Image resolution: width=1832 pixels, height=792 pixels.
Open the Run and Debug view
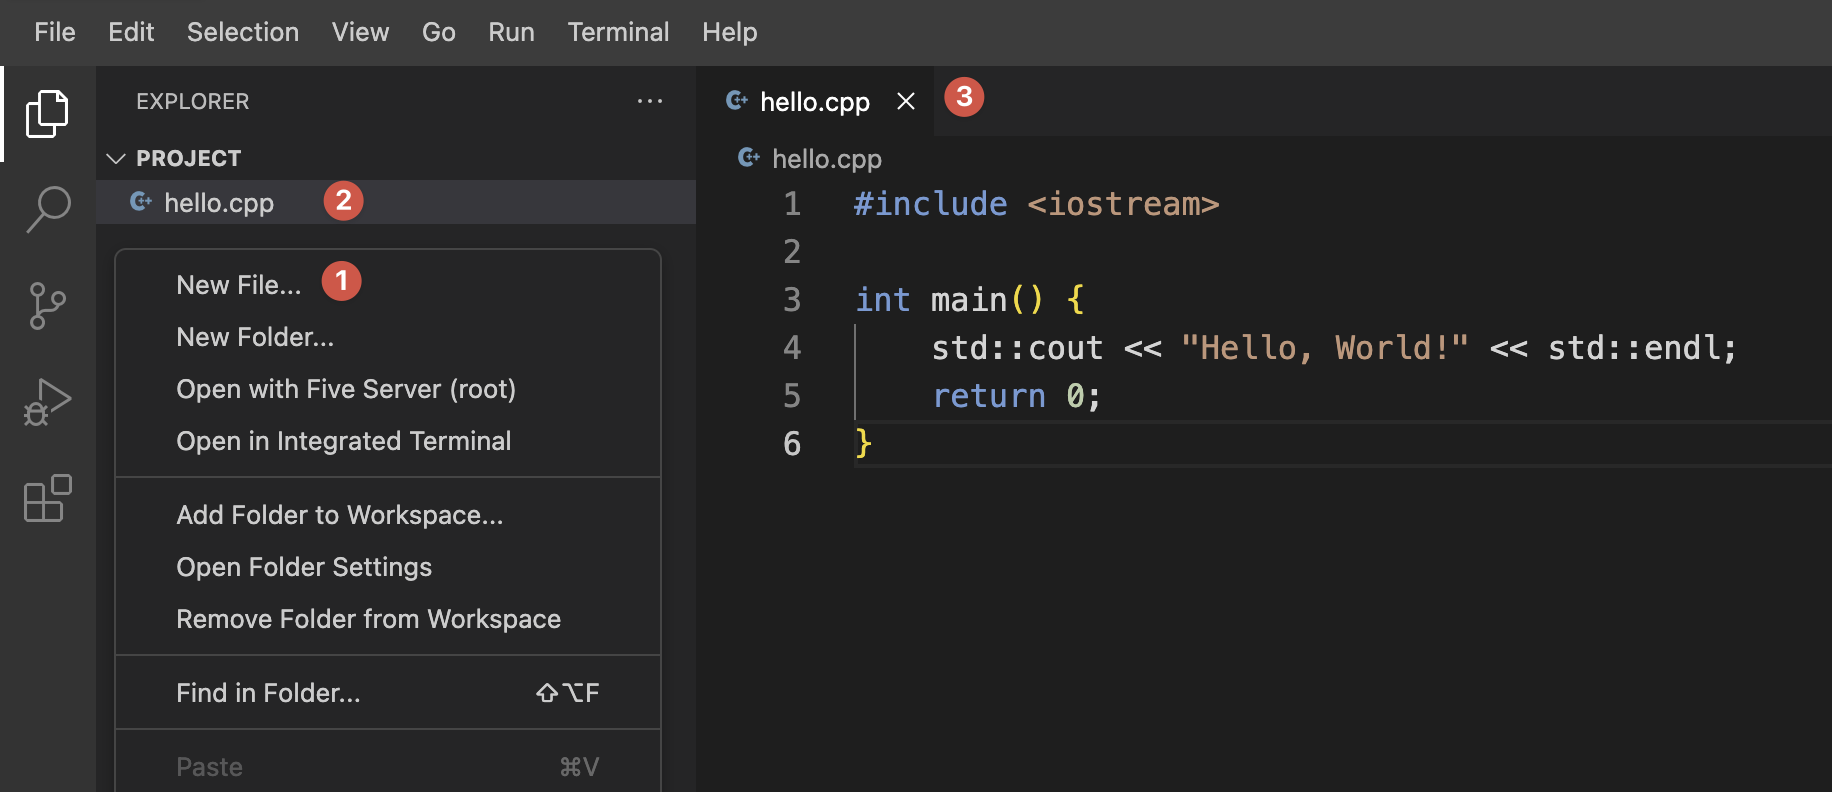coord(47,402)
